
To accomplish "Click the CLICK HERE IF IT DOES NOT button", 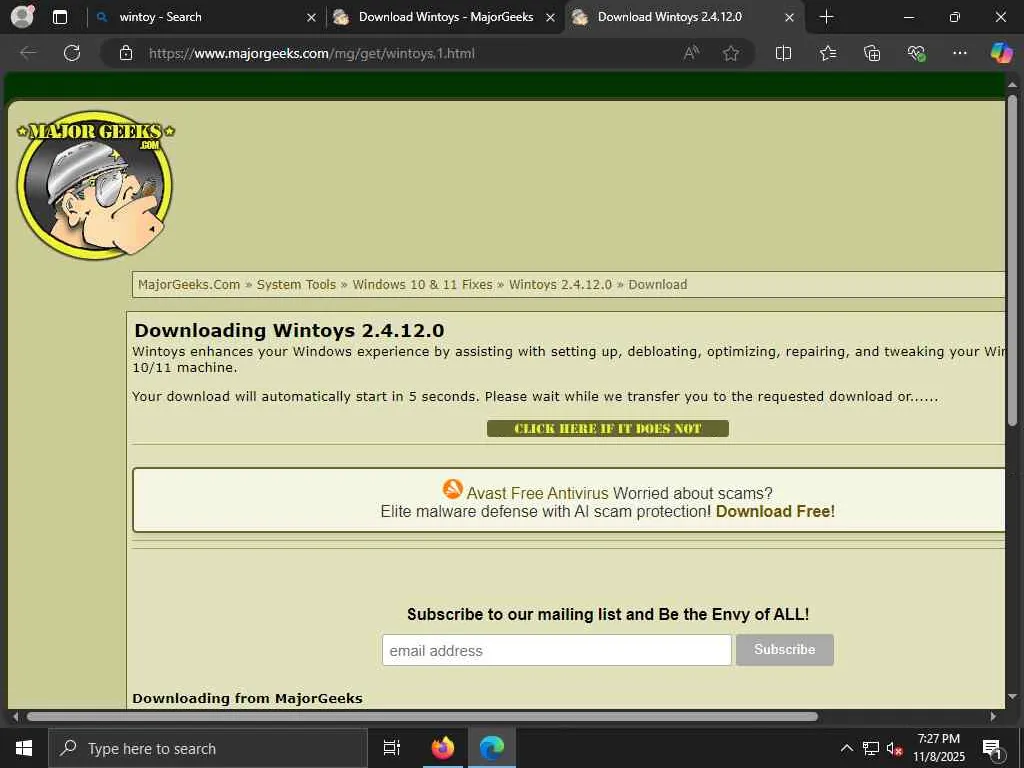I will click(607, 428).
